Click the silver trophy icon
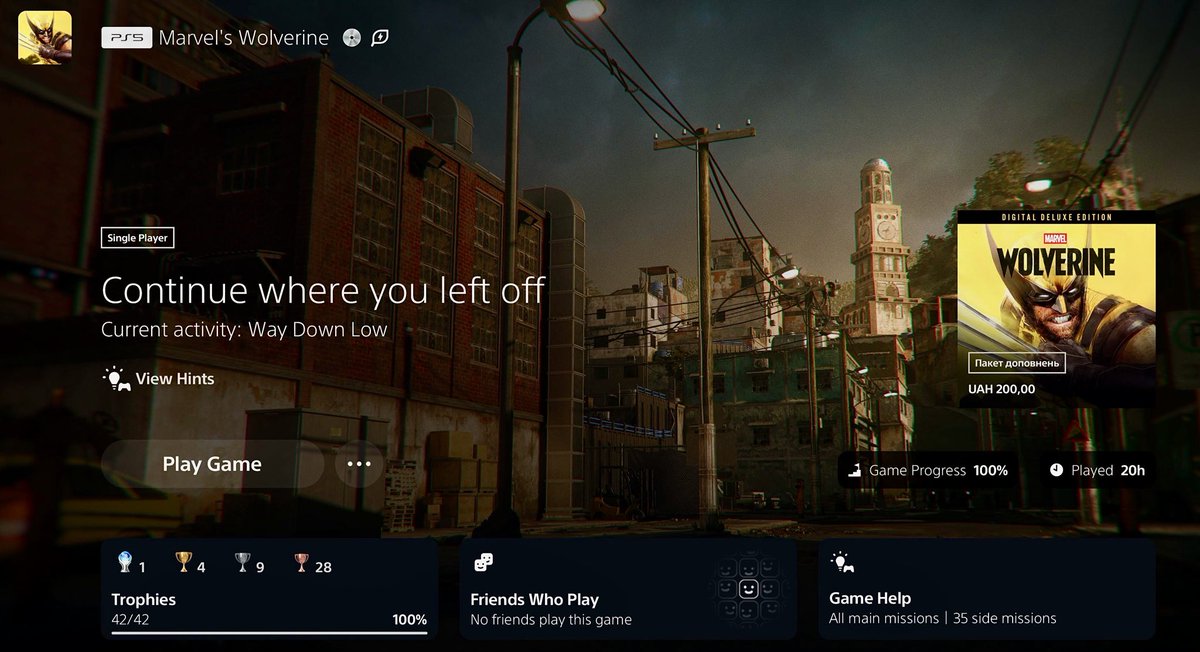 click(242, 563)
